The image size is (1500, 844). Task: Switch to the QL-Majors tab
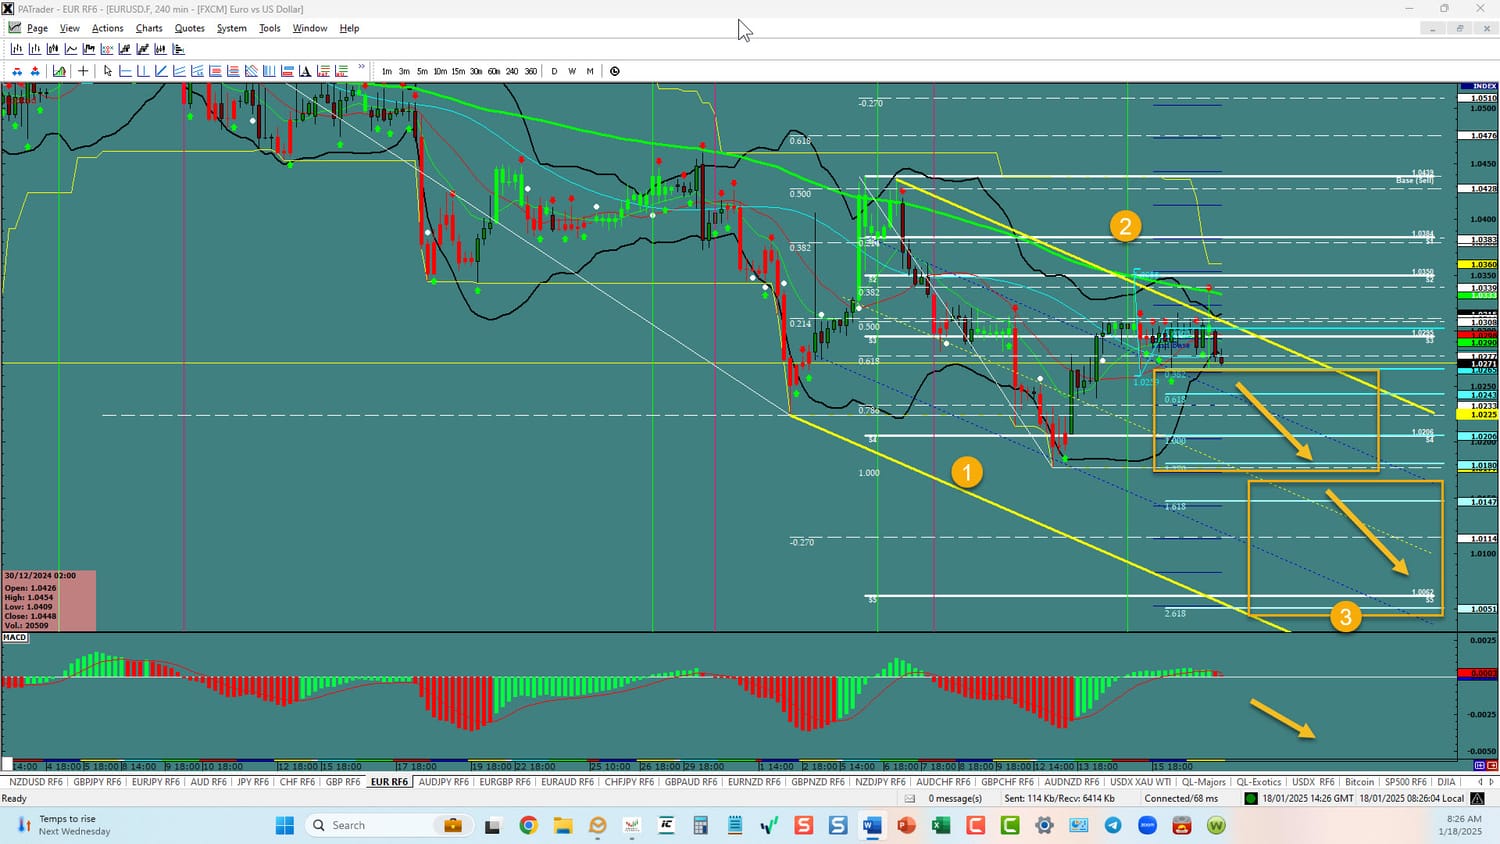pos(1203,782)
